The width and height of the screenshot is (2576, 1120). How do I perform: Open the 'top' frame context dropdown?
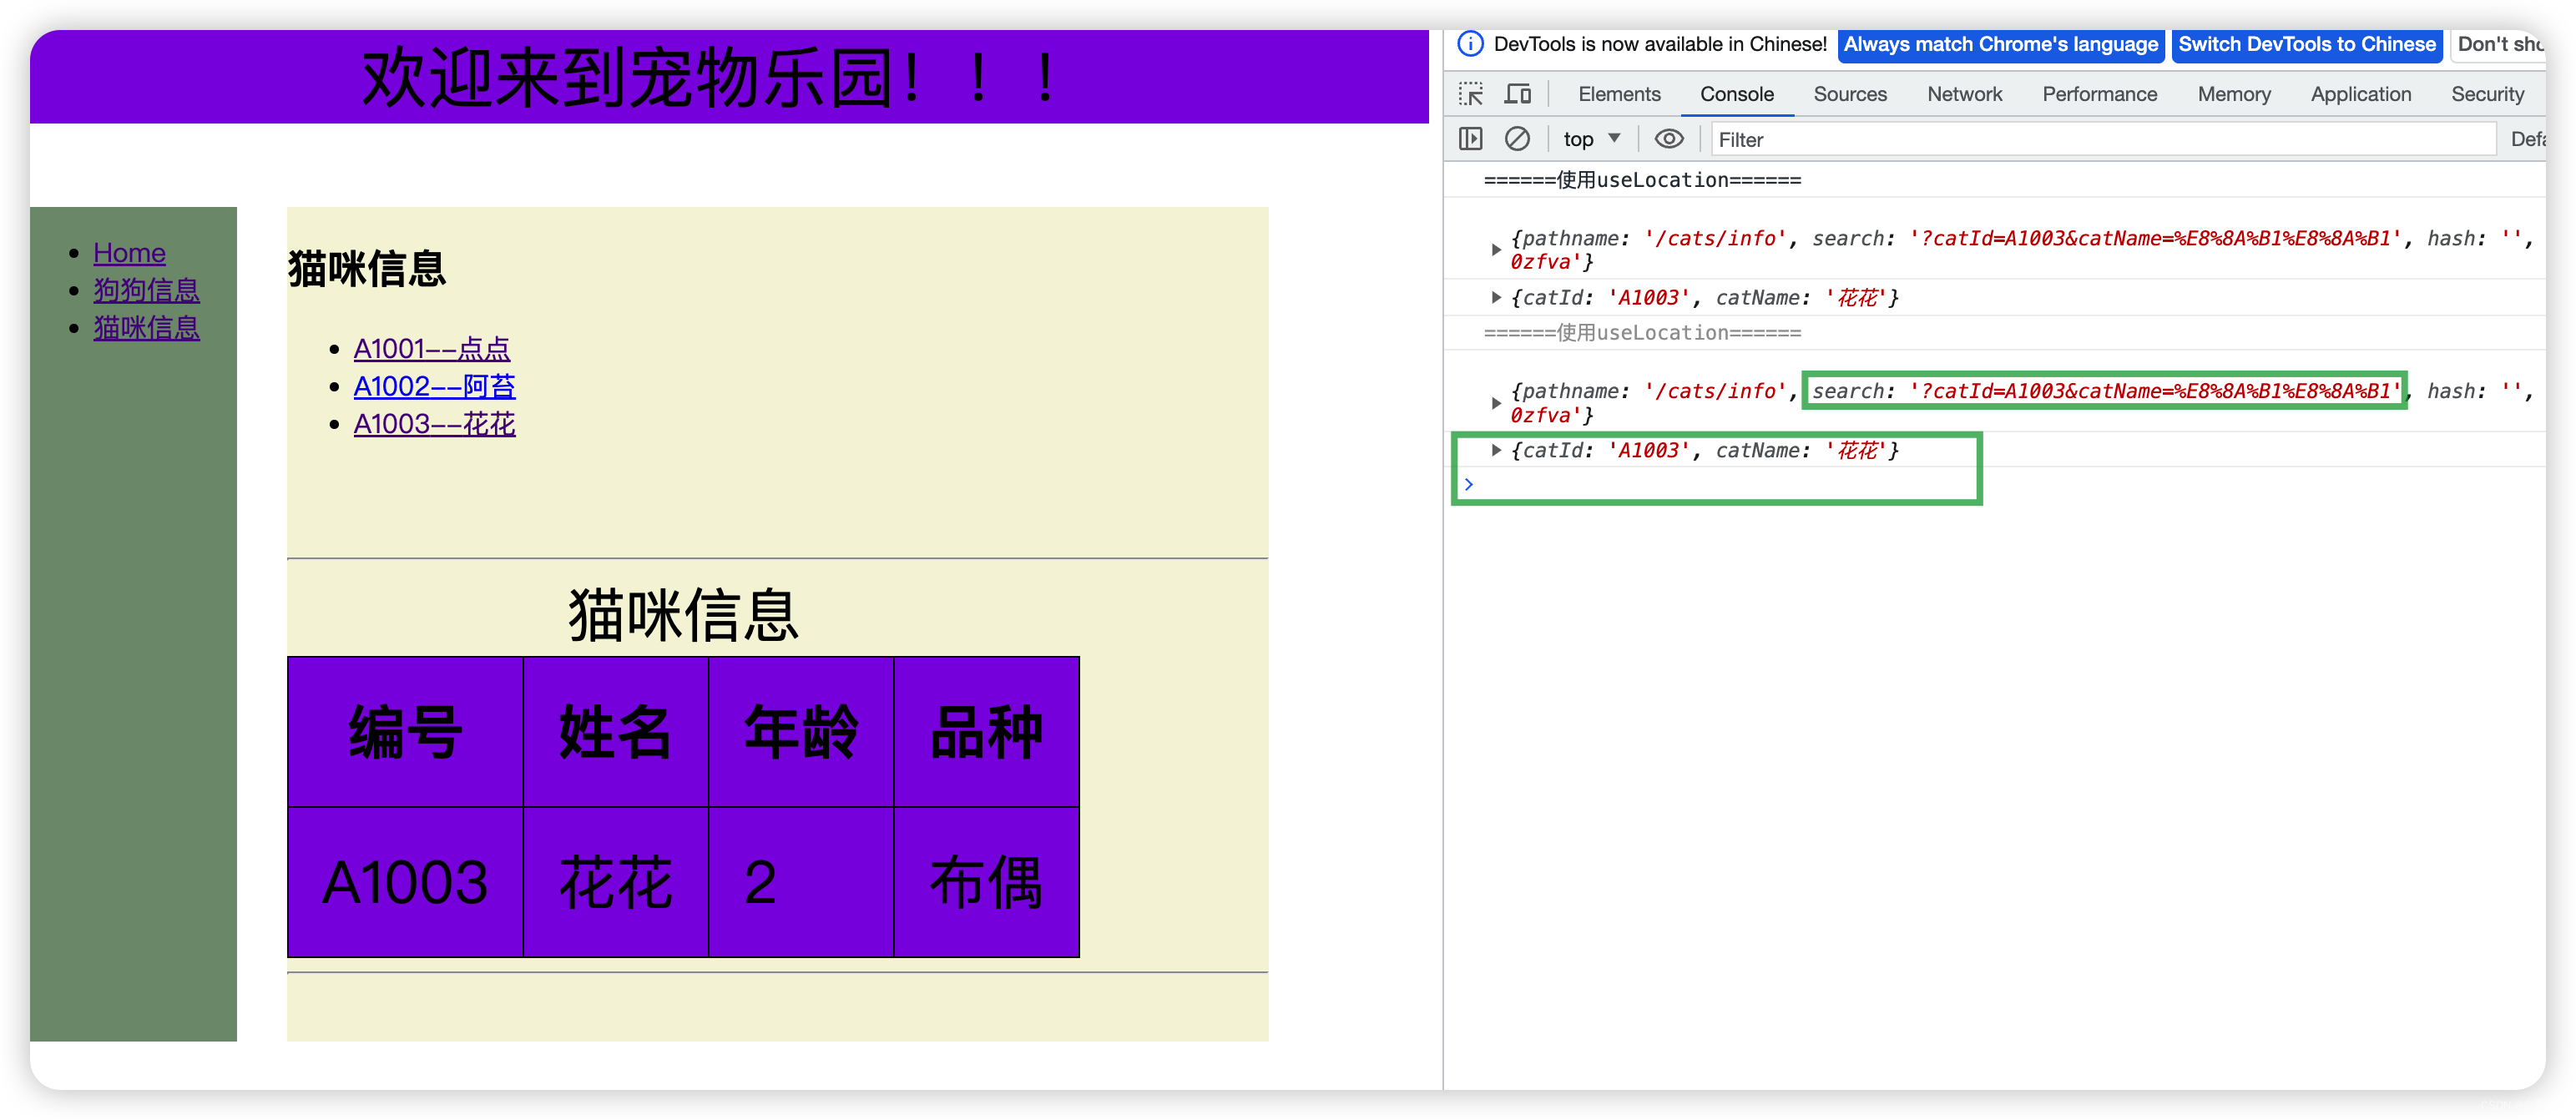click(1591, 139)
